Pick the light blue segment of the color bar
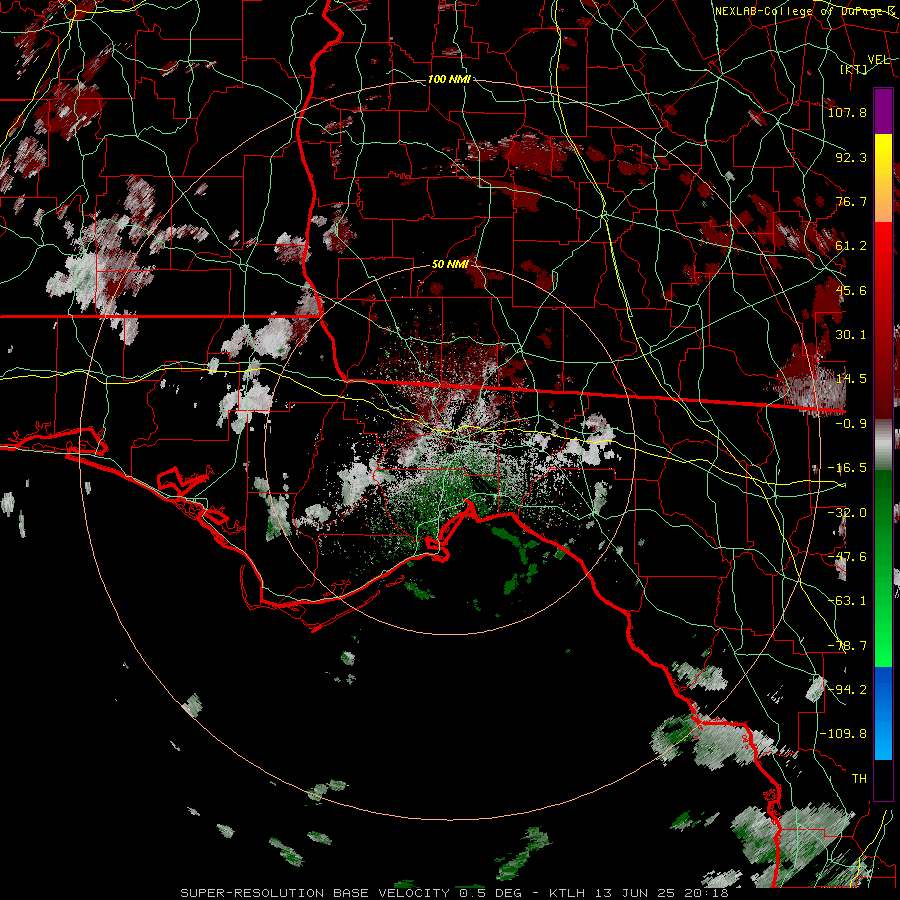The image size is (900, 900). point(883,740)
